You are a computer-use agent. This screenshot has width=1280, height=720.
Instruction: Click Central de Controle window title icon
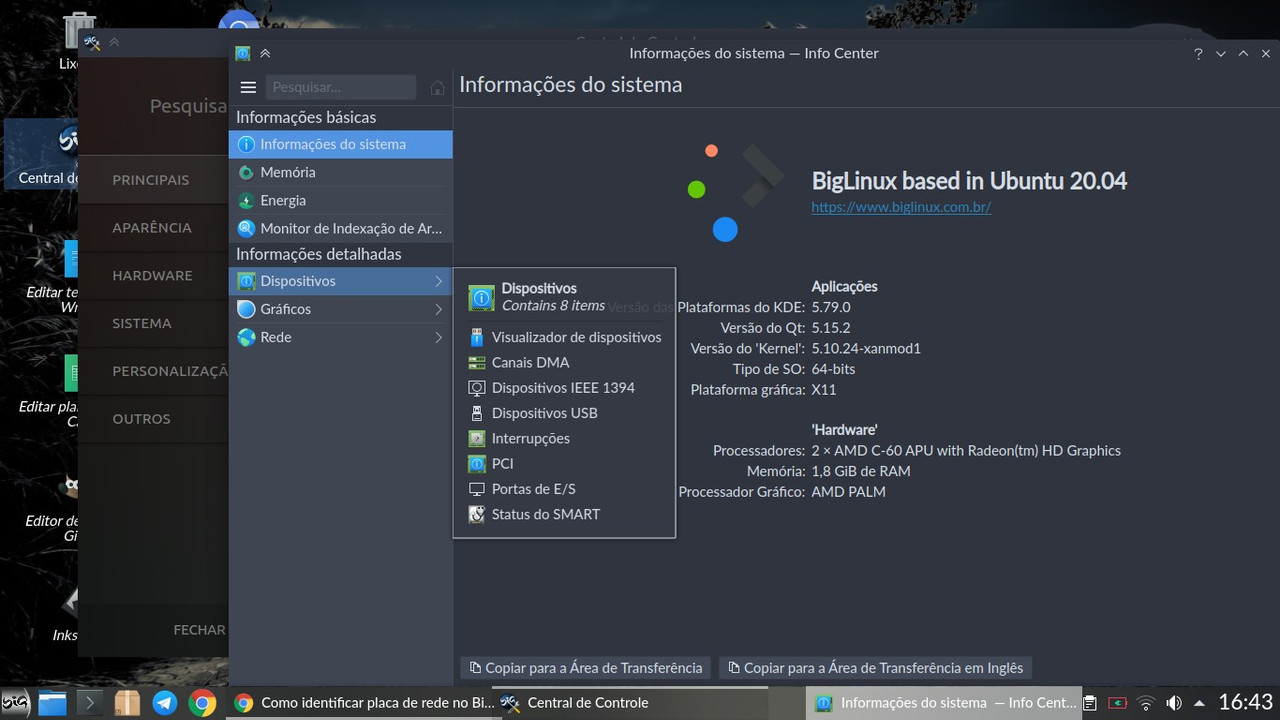tap(92, 42)
